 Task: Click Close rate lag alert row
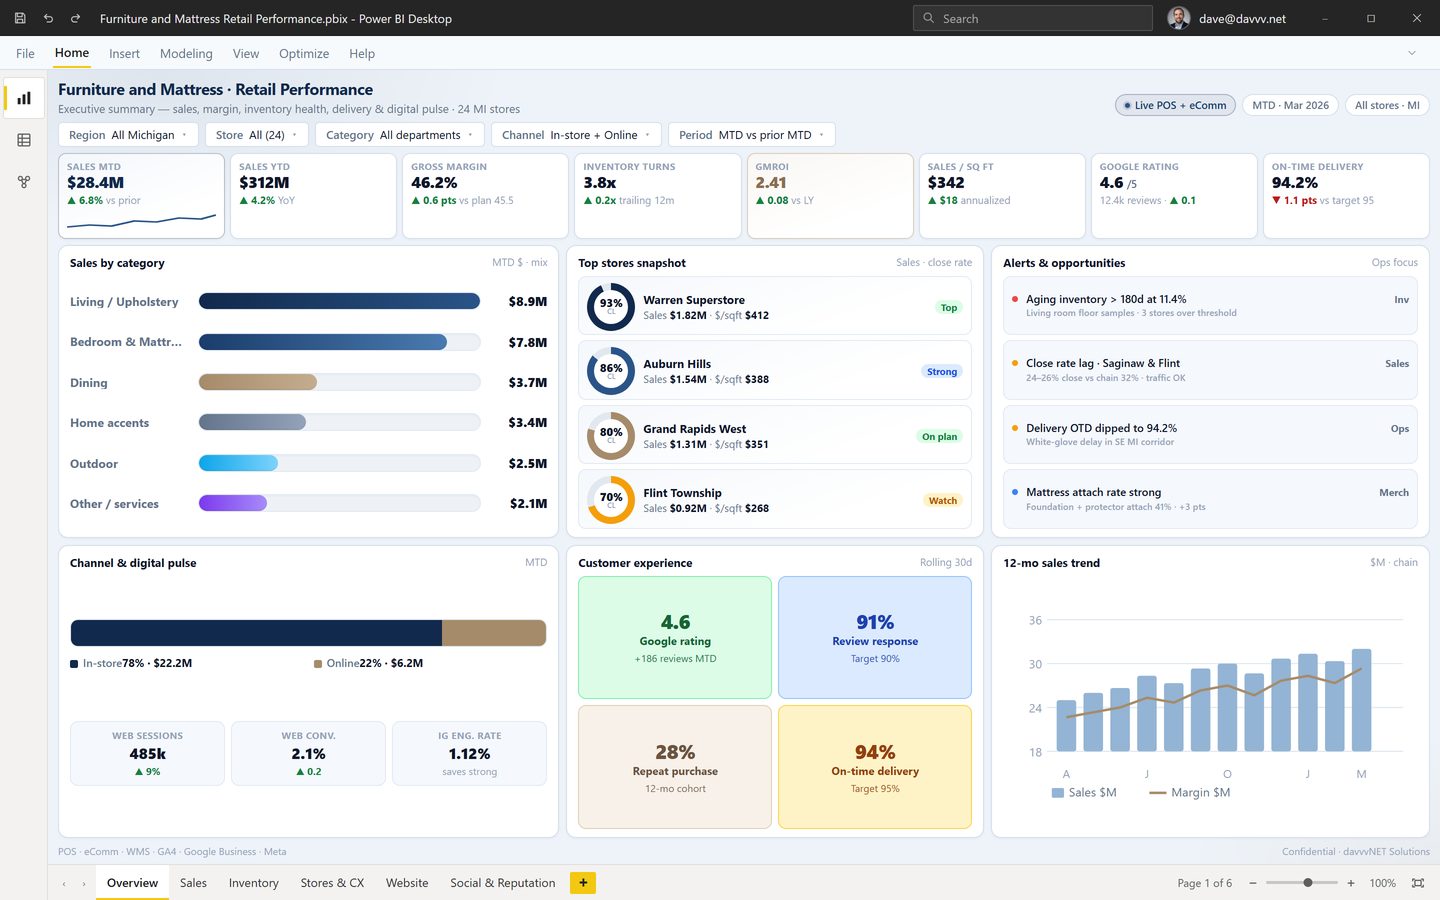[x=1210, y=370]
